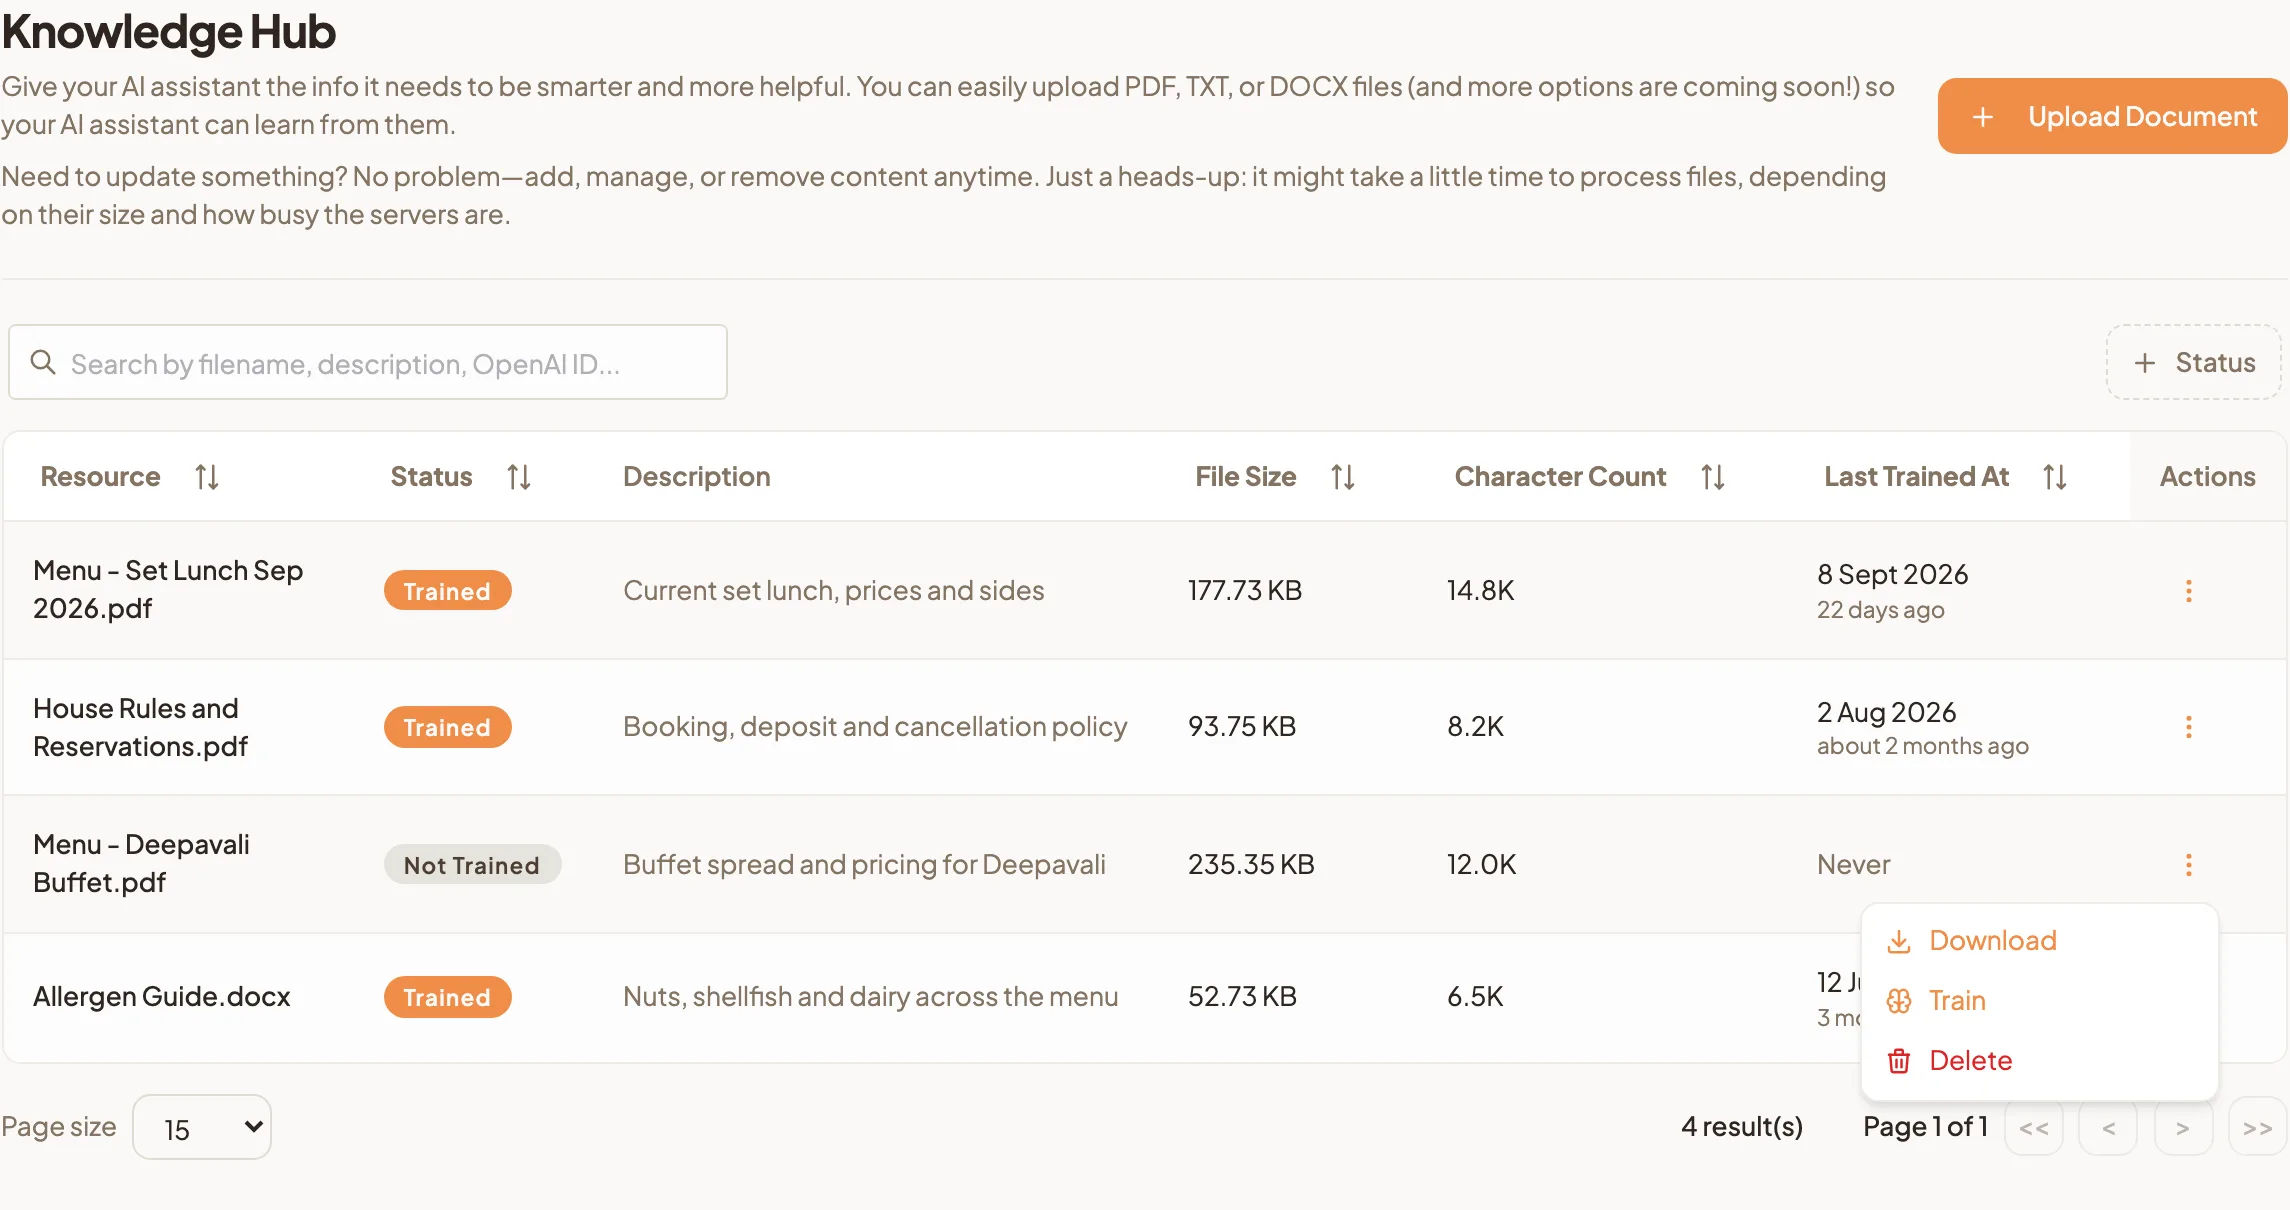Open actions menu for House Rules row
2290x1210 pixels.
pyautogui.click(x=2189, y=727)
